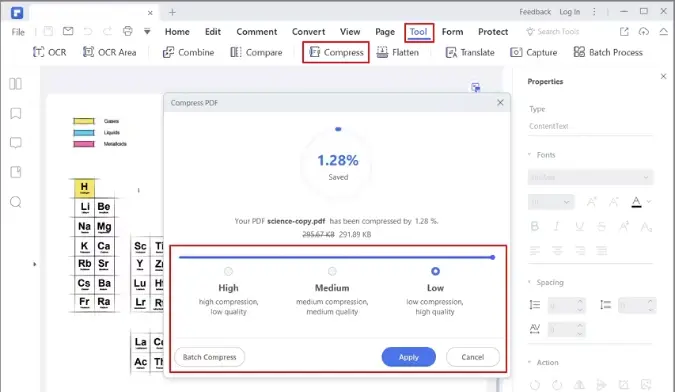675x392 pixels.
Task: Click the redo arrow icon
Action: click(x=108, y=31)
